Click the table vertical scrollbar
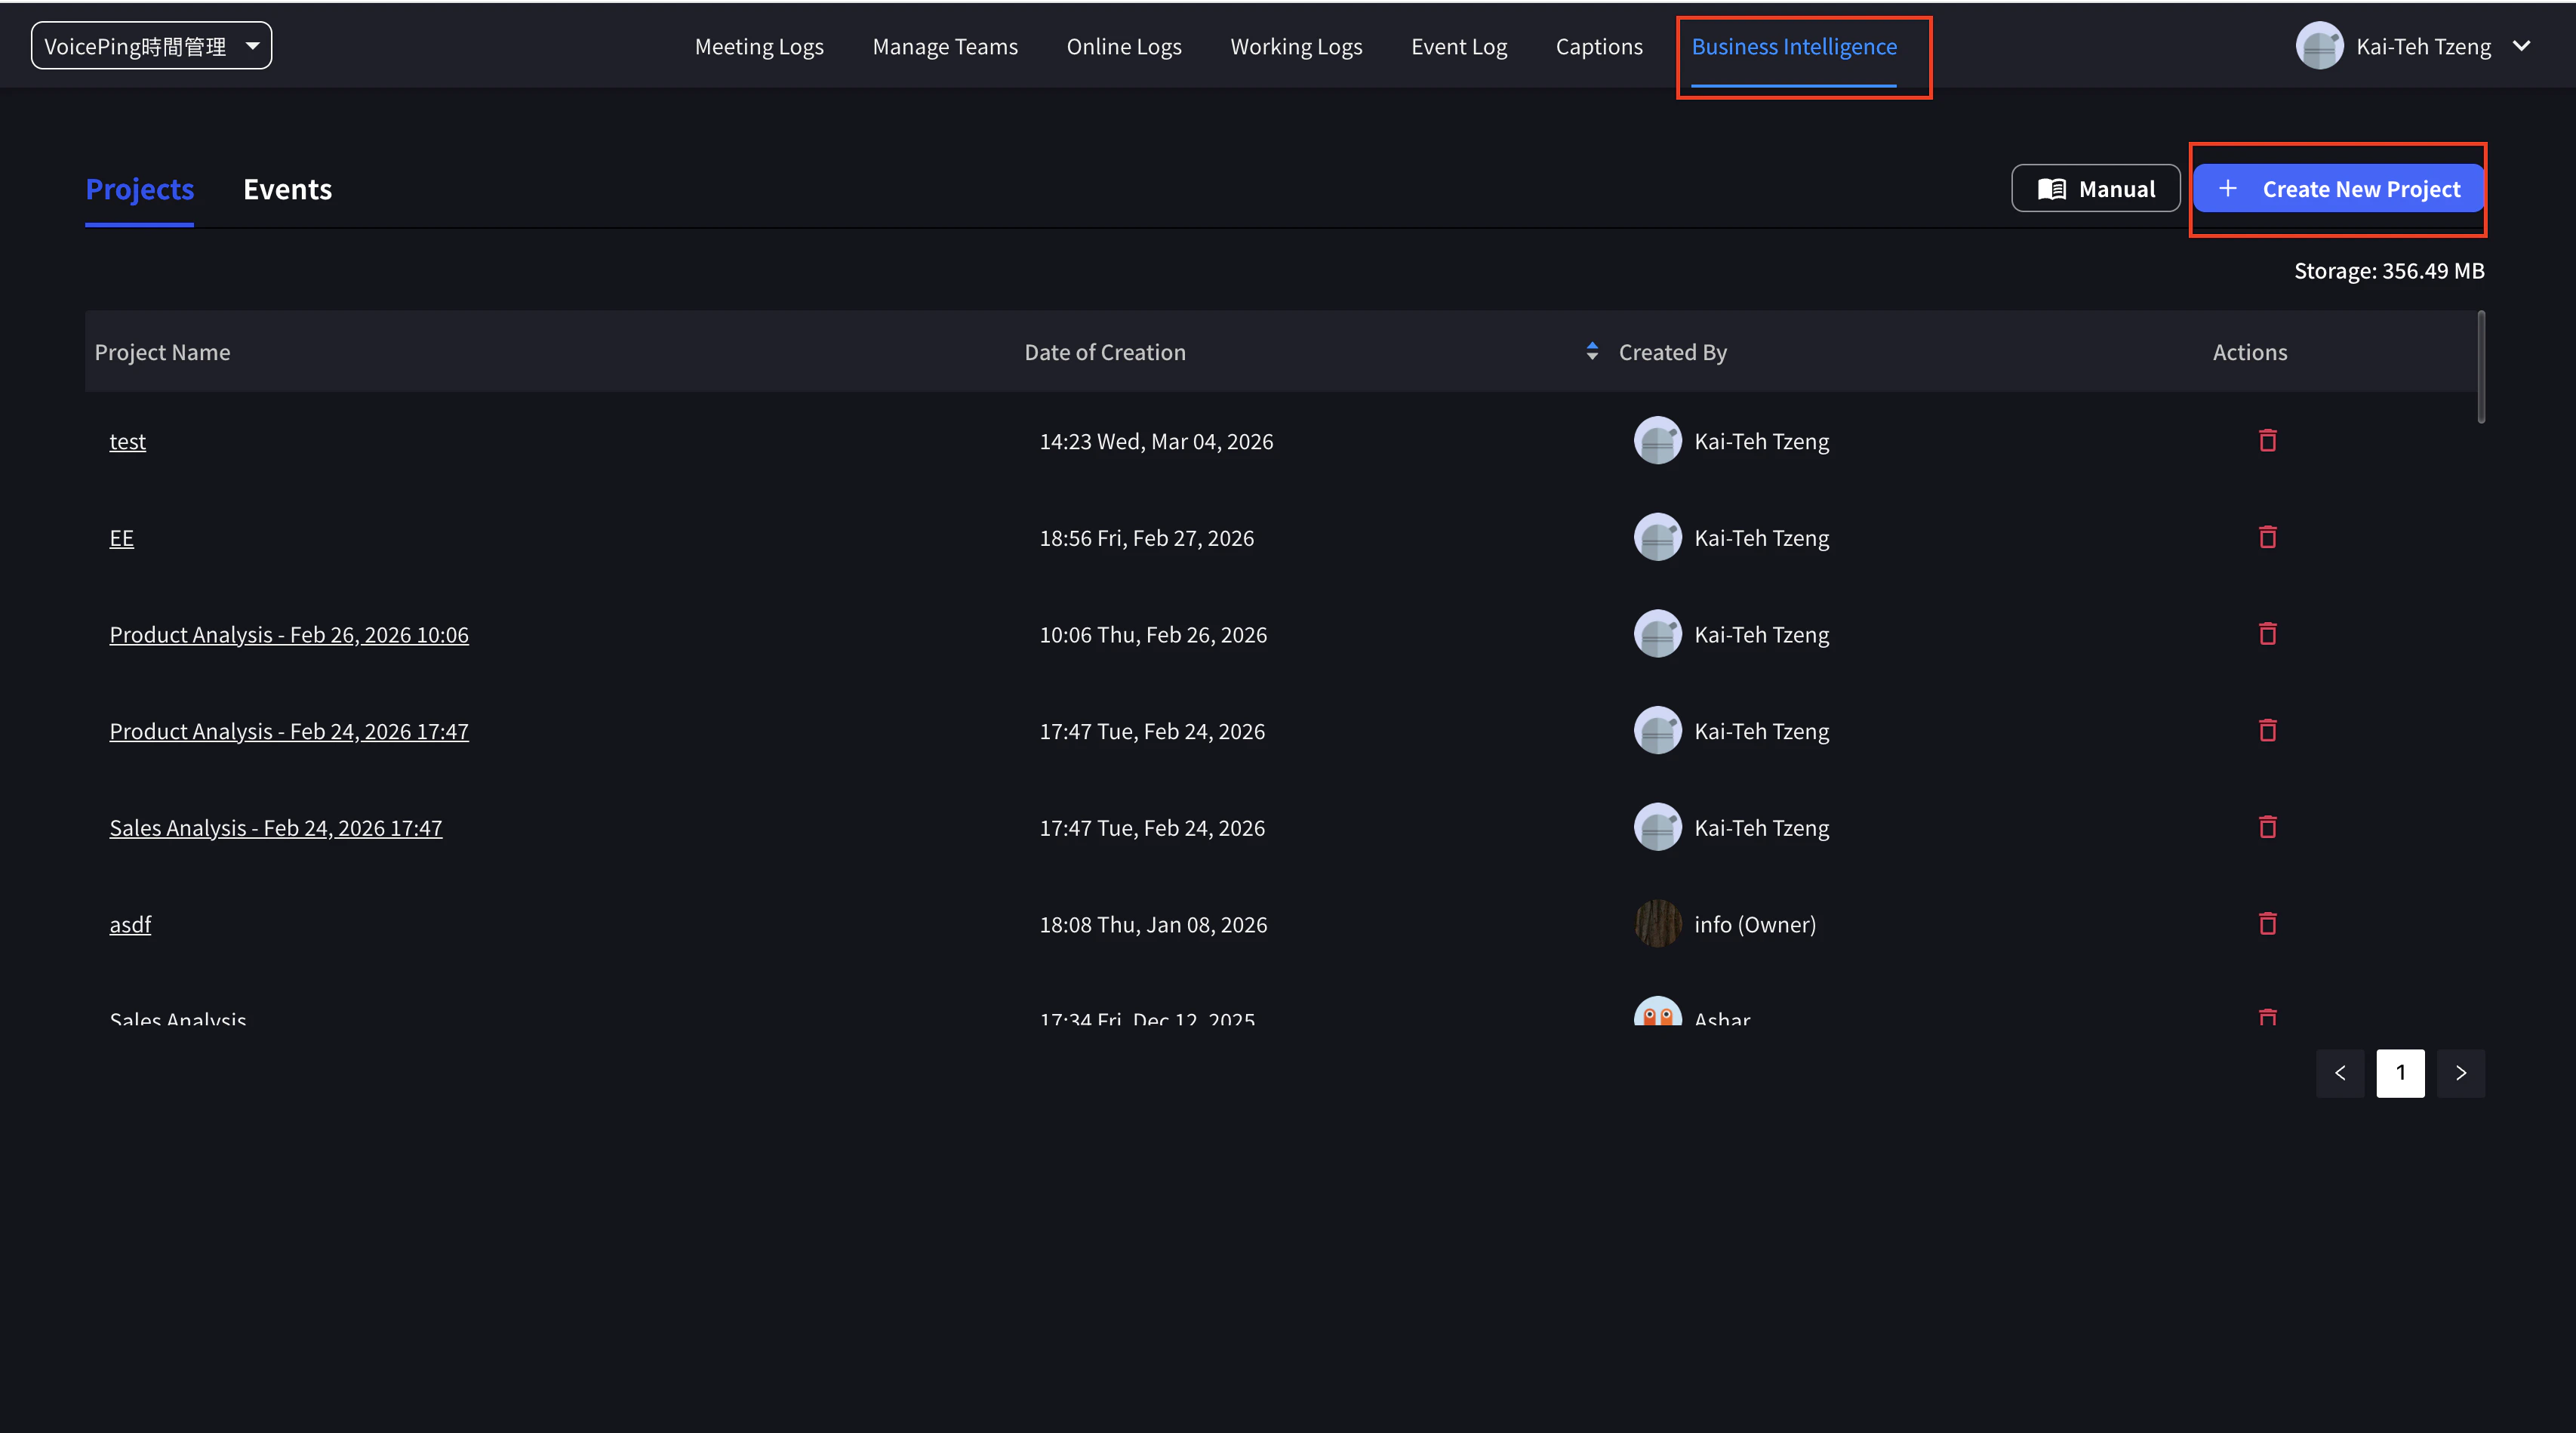This screenshot has height=1433, width=2576. pos(2481,368)
